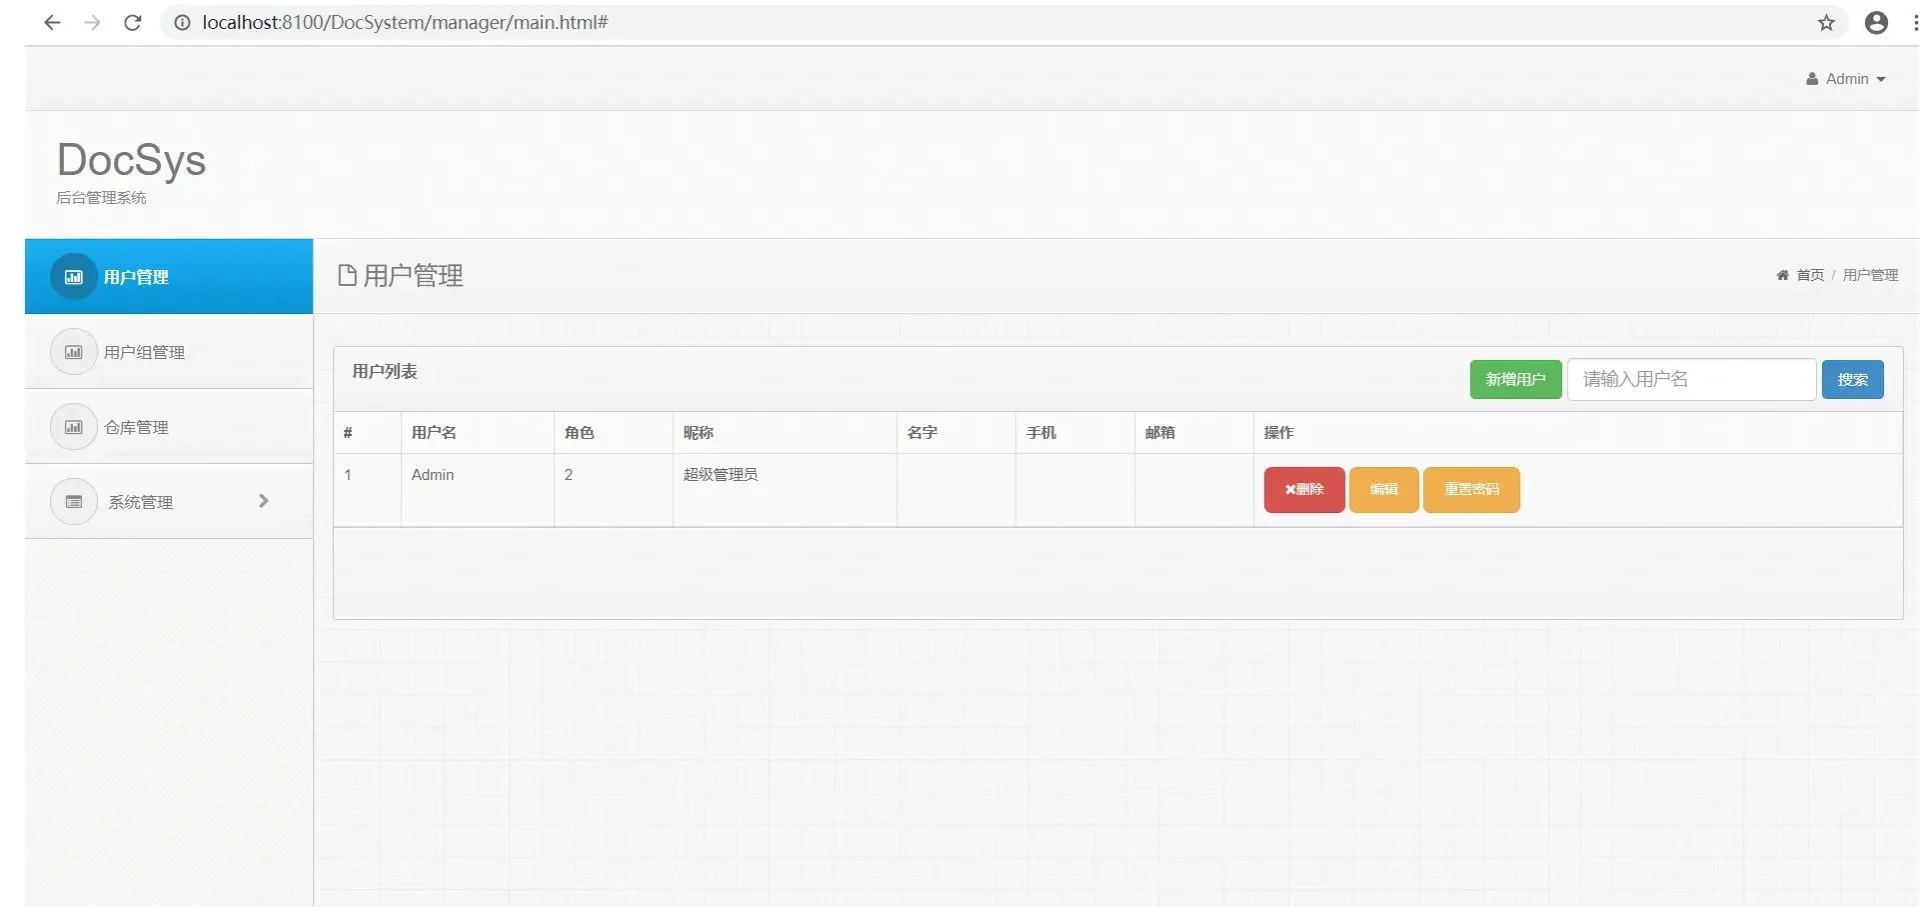
Task: Click the home icon in breadcrumb
Action: pyautogui.click(x=1782, y=275)
